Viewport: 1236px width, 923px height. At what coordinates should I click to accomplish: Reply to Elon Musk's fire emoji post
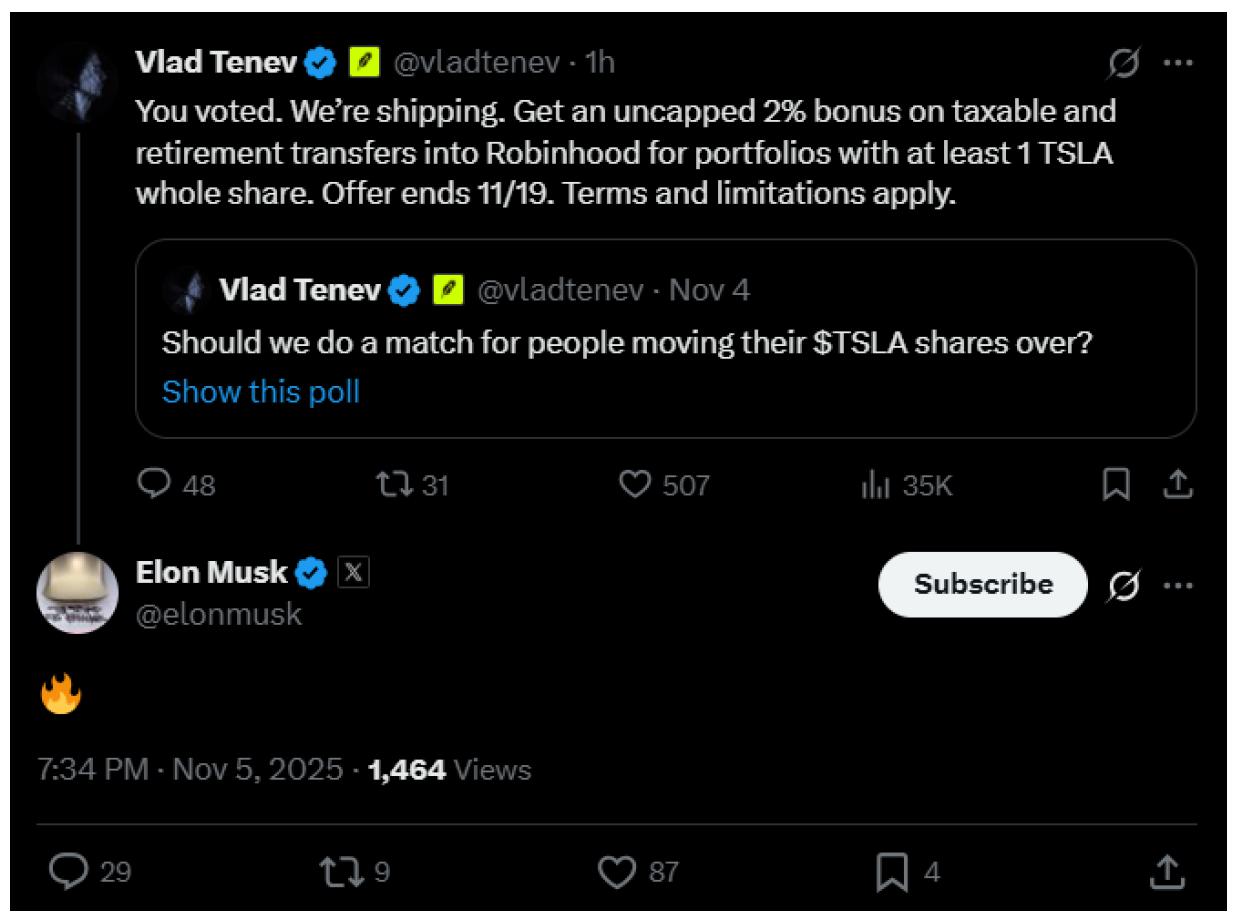point(69,872)
